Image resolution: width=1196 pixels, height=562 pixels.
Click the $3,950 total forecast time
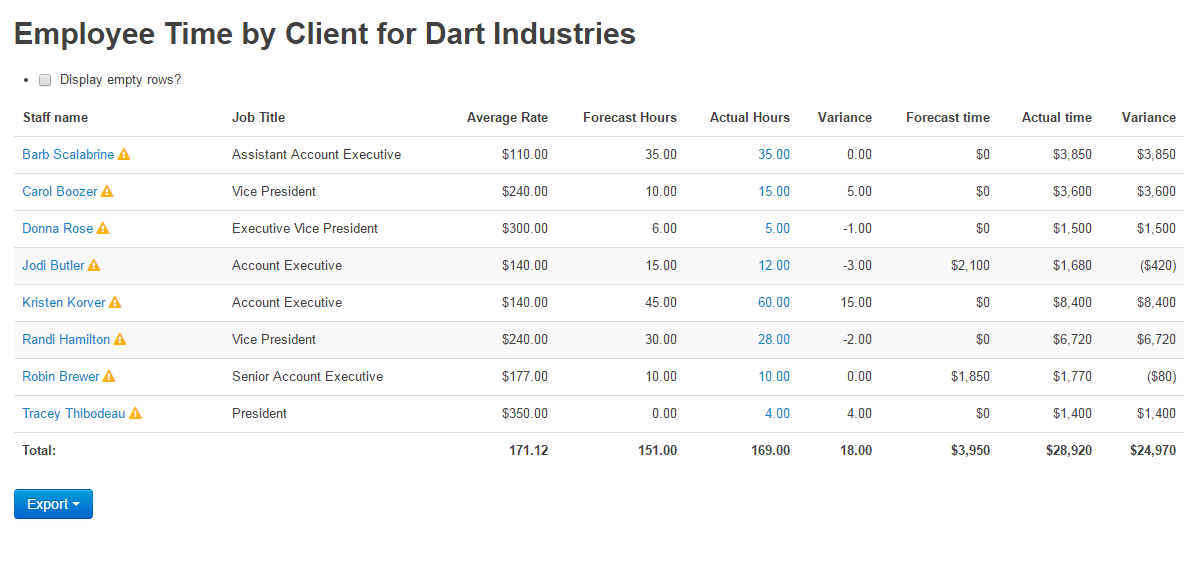(970, 450)
